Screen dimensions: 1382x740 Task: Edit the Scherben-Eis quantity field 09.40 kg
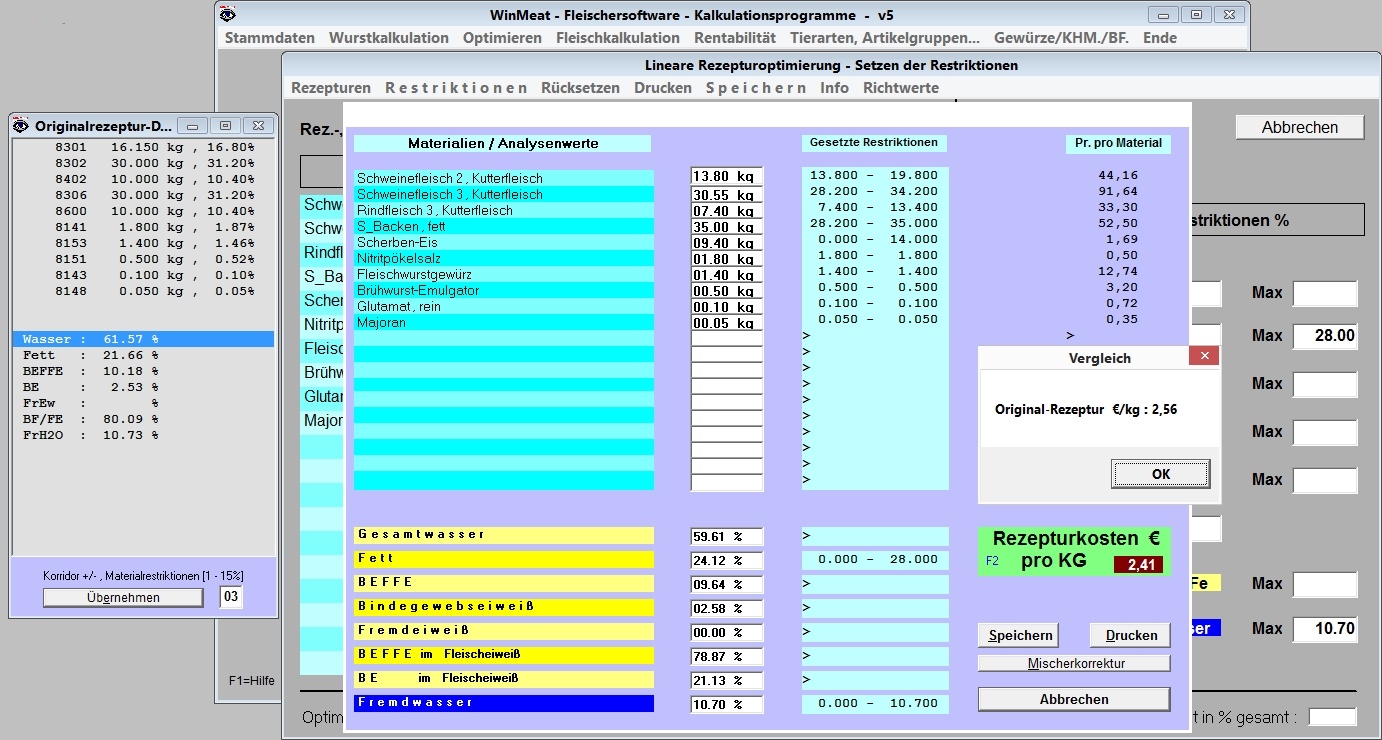point(726,243)
